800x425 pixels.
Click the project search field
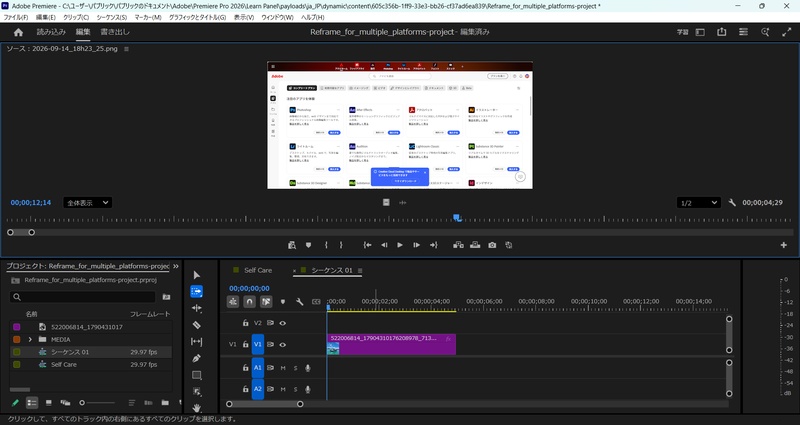[83, 296]
